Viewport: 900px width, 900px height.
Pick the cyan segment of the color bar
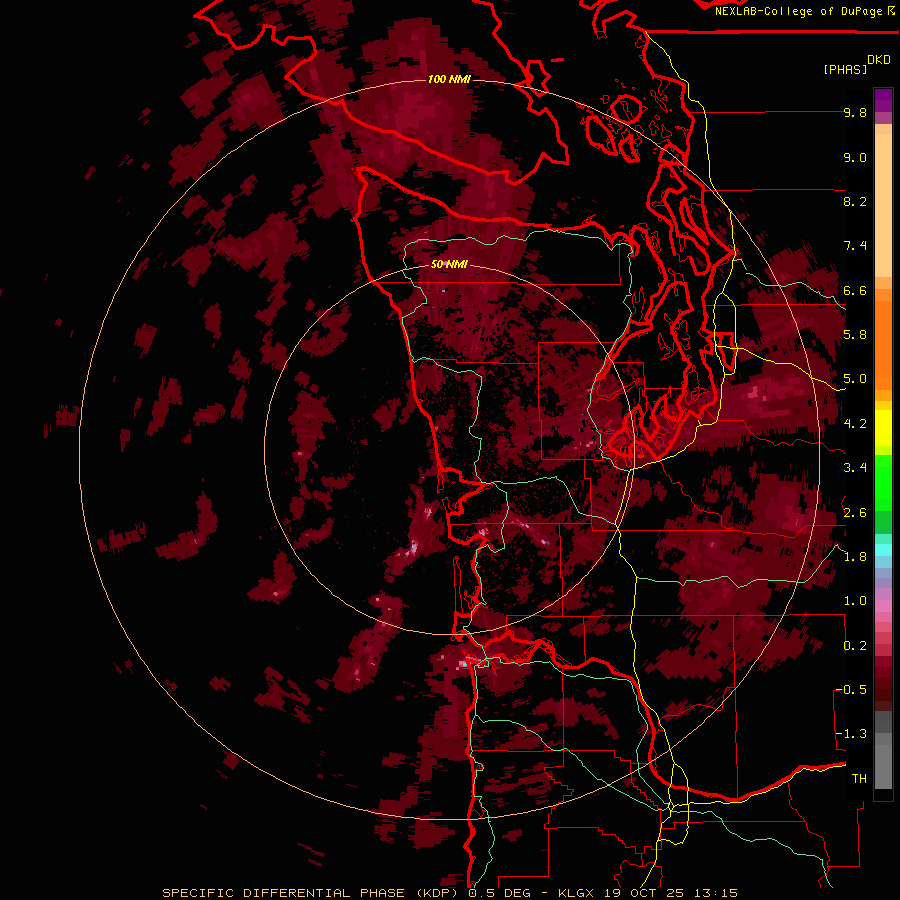pos(883,550)
